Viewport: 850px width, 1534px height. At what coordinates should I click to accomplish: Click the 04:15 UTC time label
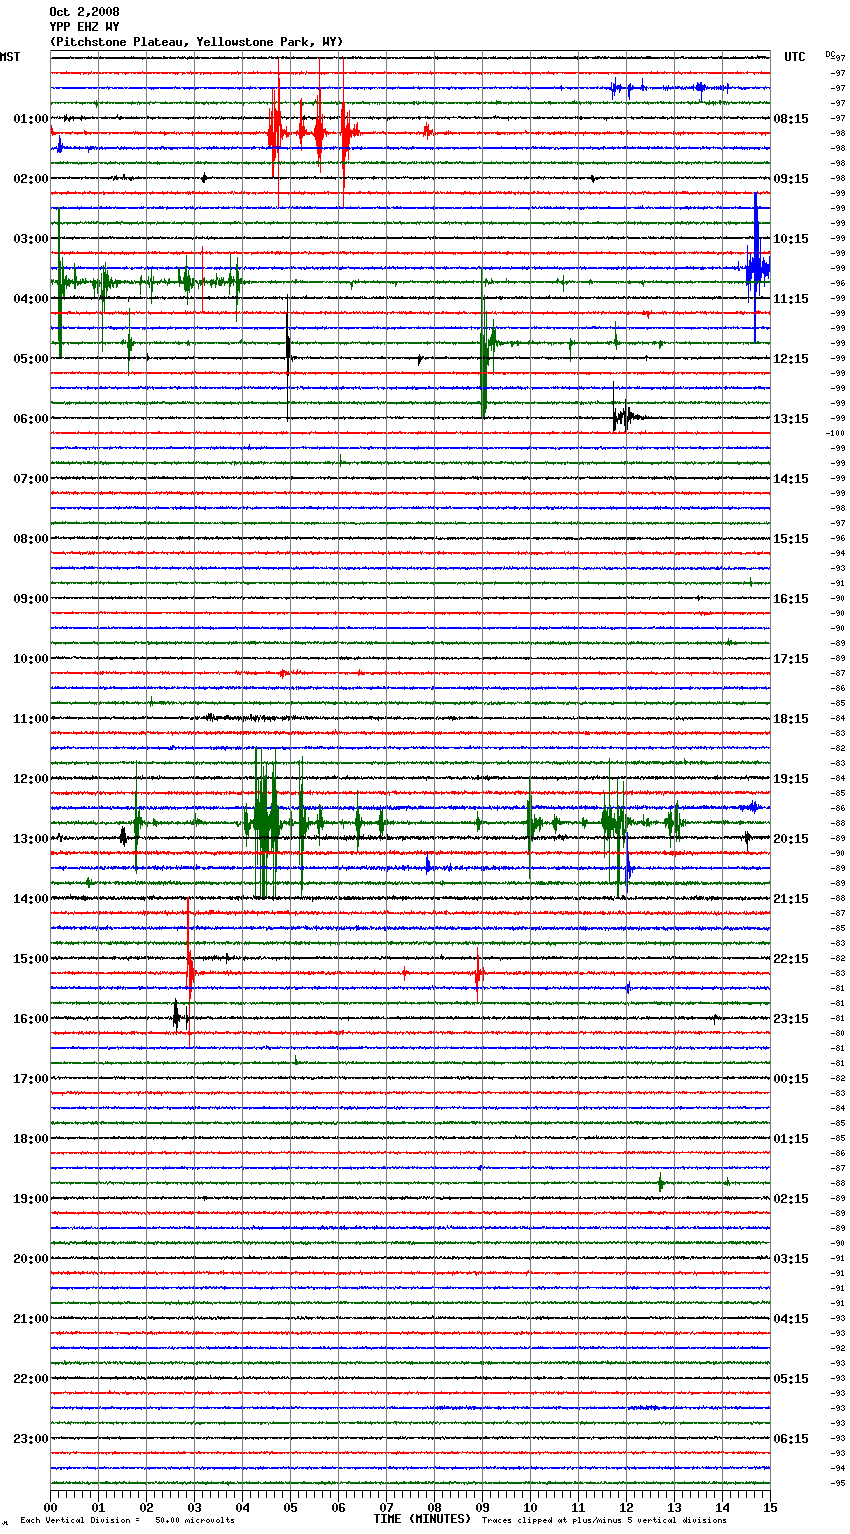tap(791, 1318)
